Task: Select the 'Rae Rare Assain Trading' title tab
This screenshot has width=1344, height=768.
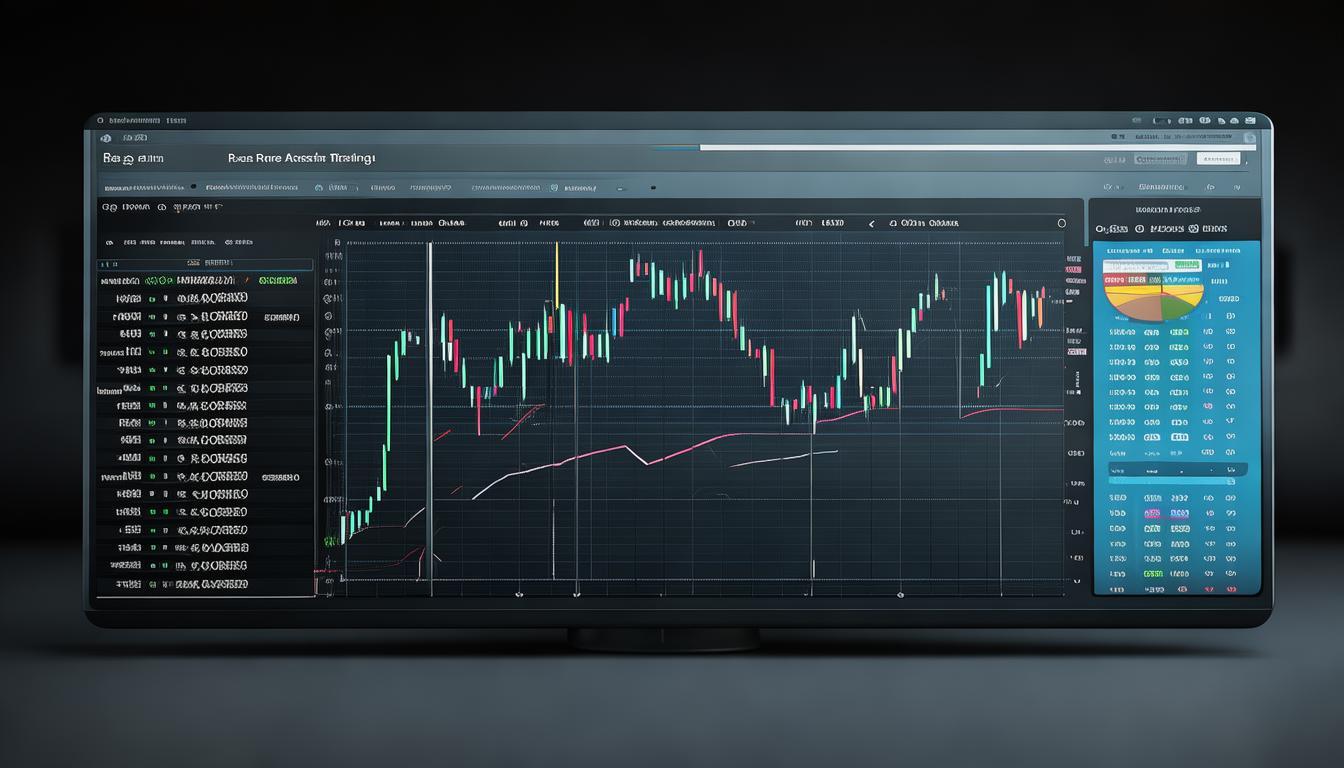Action: point(301,158)
